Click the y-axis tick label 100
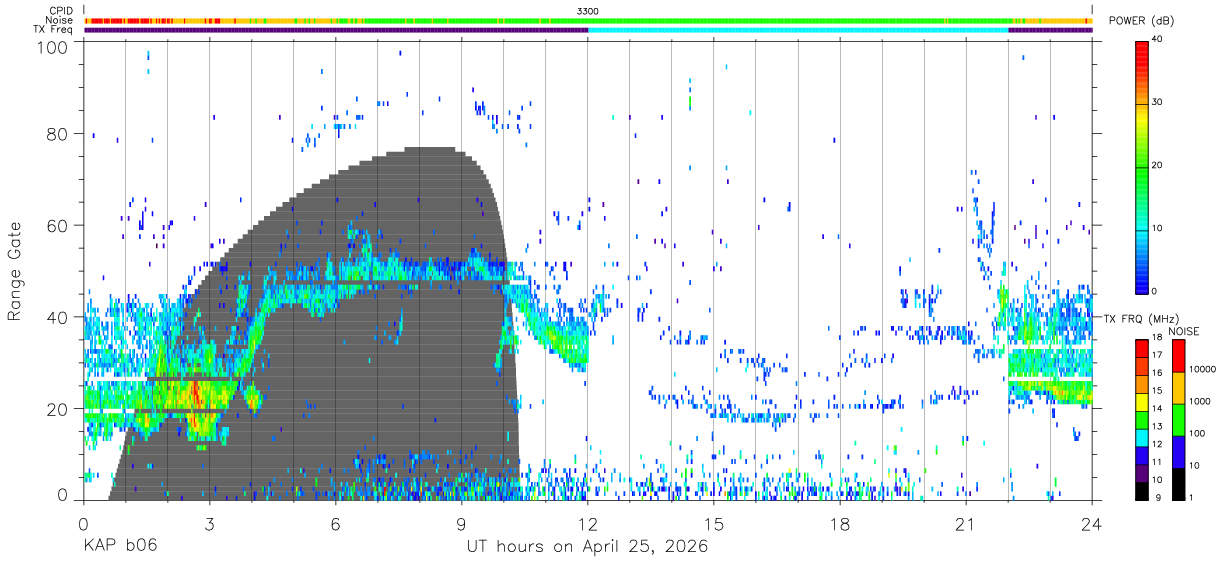Screen dimensions: 1228x567 tap(52, 47)
